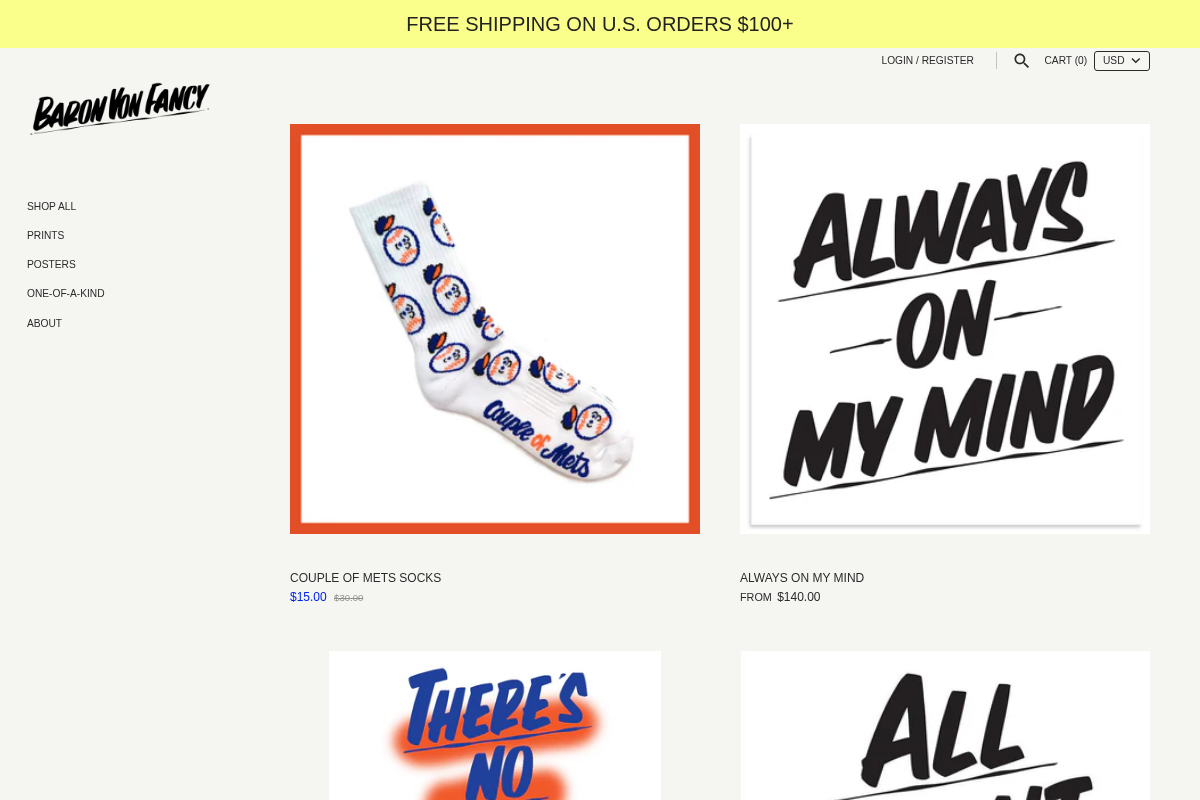The width and height of the screenshot is (1200, 800).
Task: Open the All black lettering print thumbnail
Action: pos(945,725)
